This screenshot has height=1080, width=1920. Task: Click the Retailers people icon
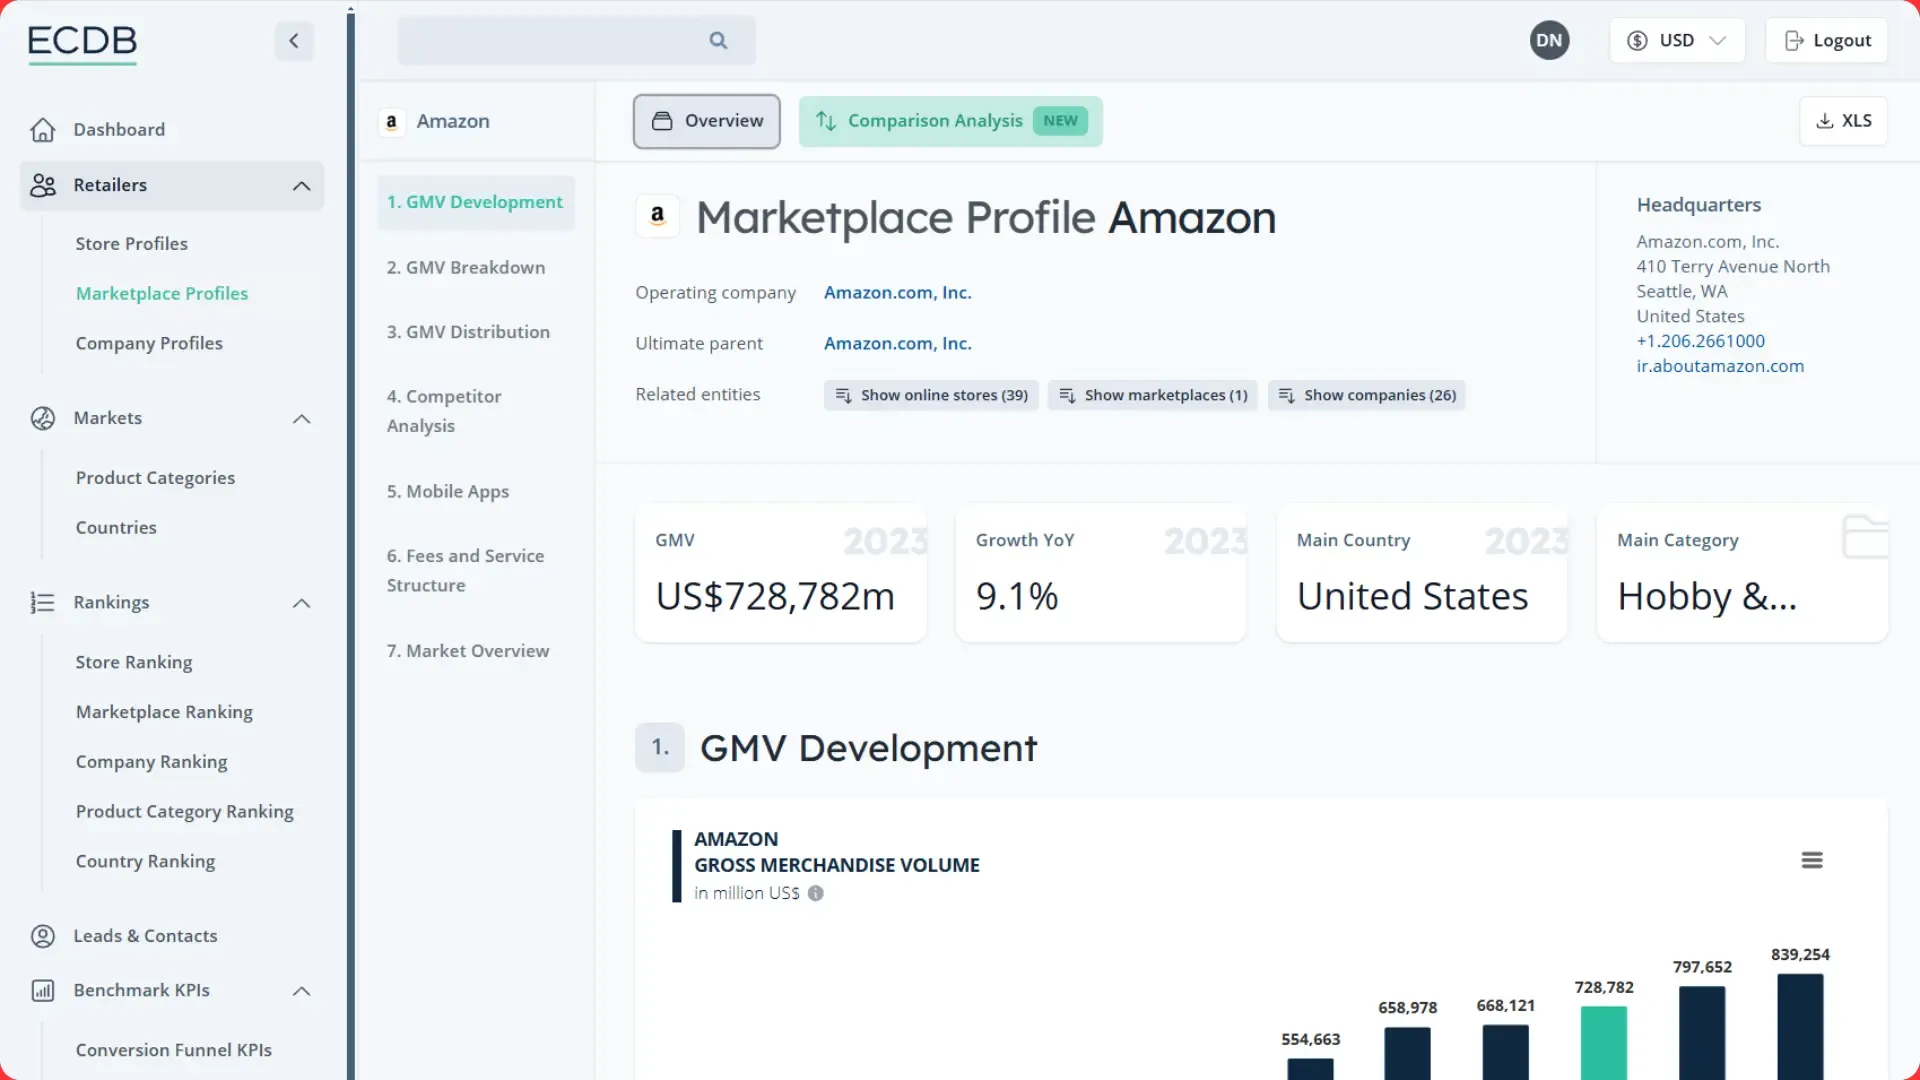[x=43, y=185]
